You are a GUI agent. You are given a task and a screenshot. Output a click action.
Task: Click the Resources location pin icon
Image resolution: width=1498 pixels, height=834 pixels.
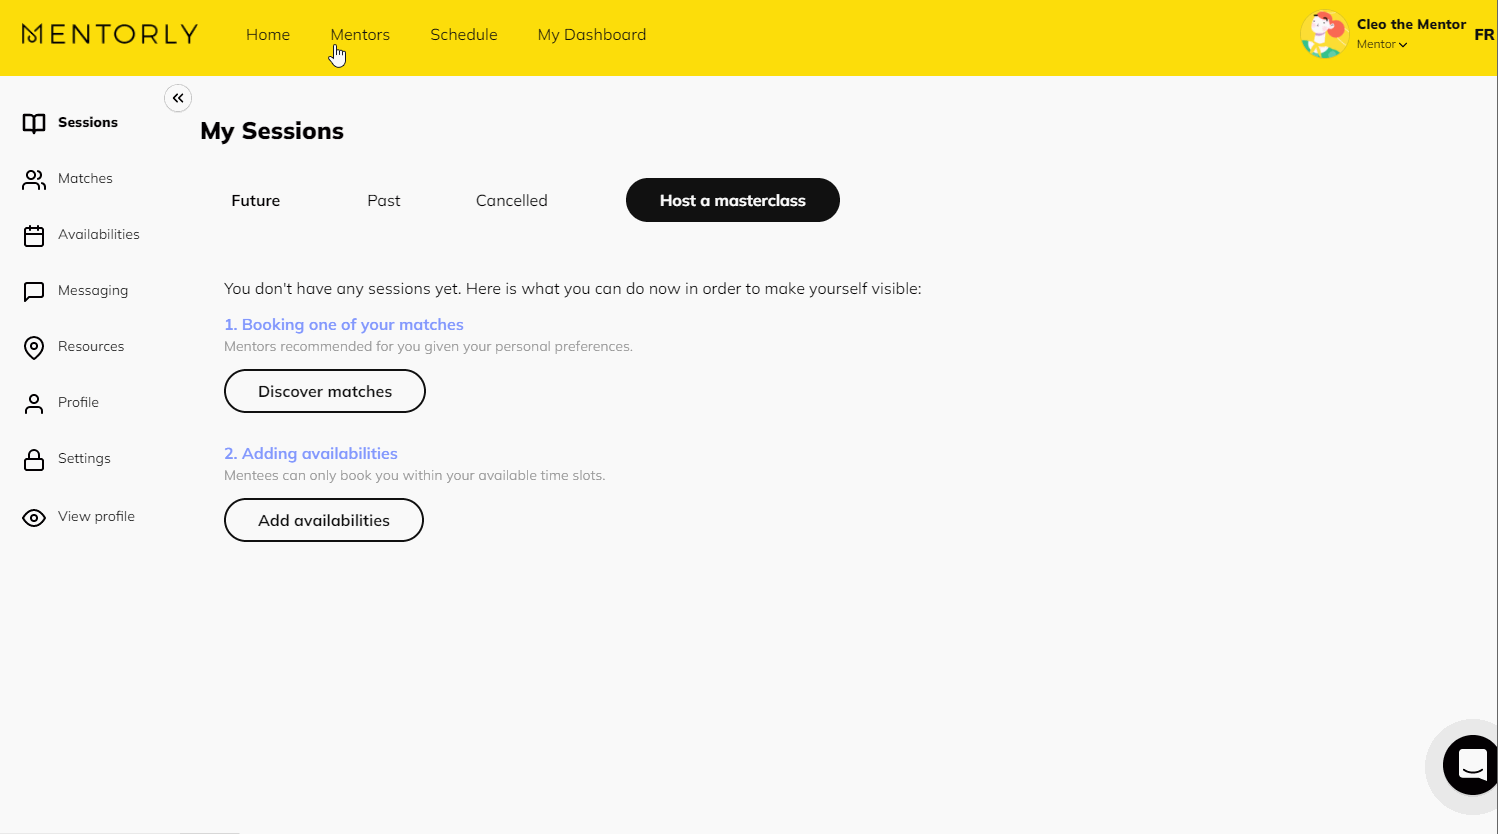(x=34, y=347)
